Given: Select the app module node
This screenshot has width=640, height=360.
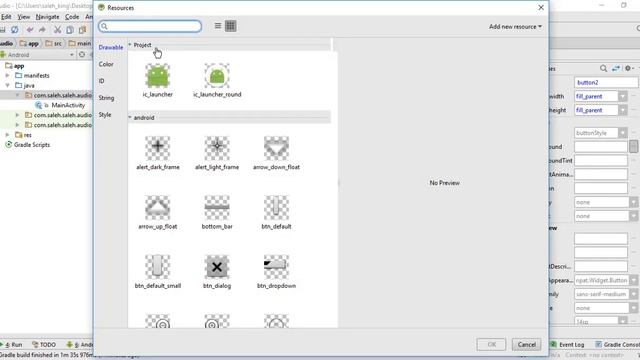Looking at the screenshot, I should (x=15, y=66).
